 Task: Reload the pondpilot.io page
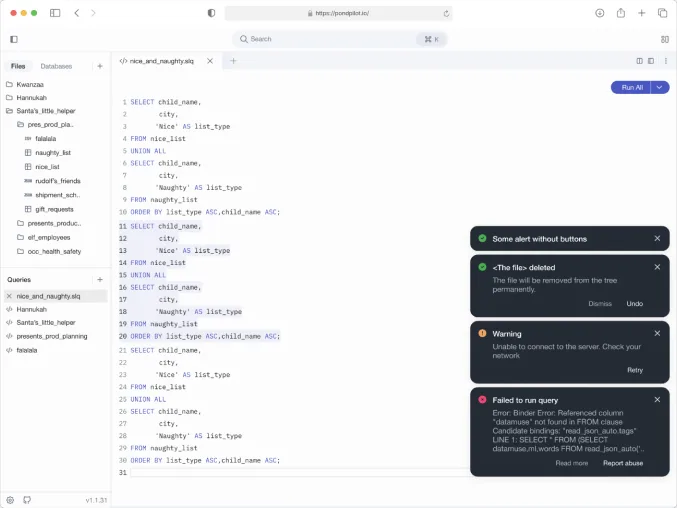point(446,13)
